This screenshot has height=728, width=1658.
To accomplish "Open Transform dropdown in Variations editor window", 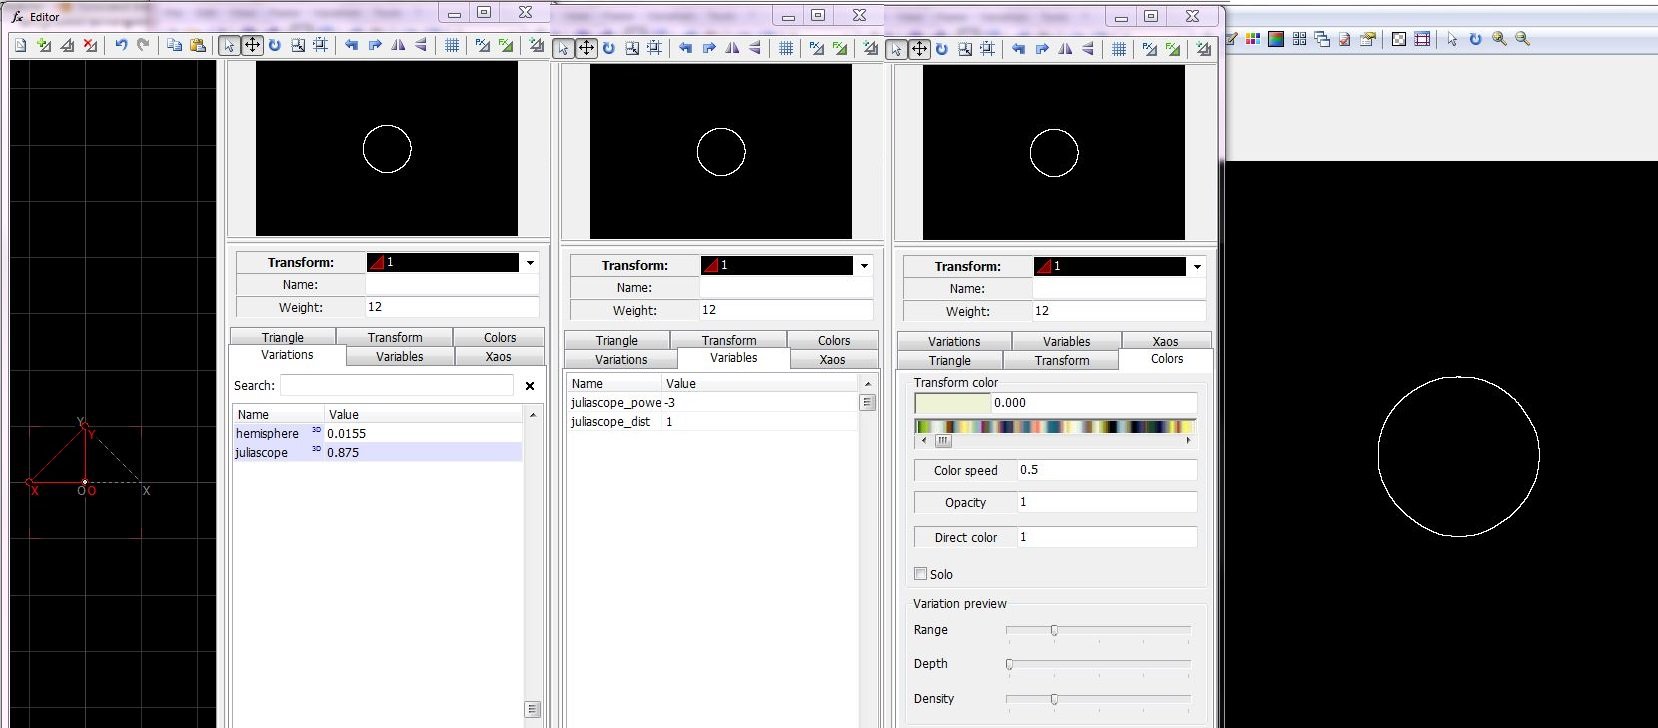I will tap(530, 263).
